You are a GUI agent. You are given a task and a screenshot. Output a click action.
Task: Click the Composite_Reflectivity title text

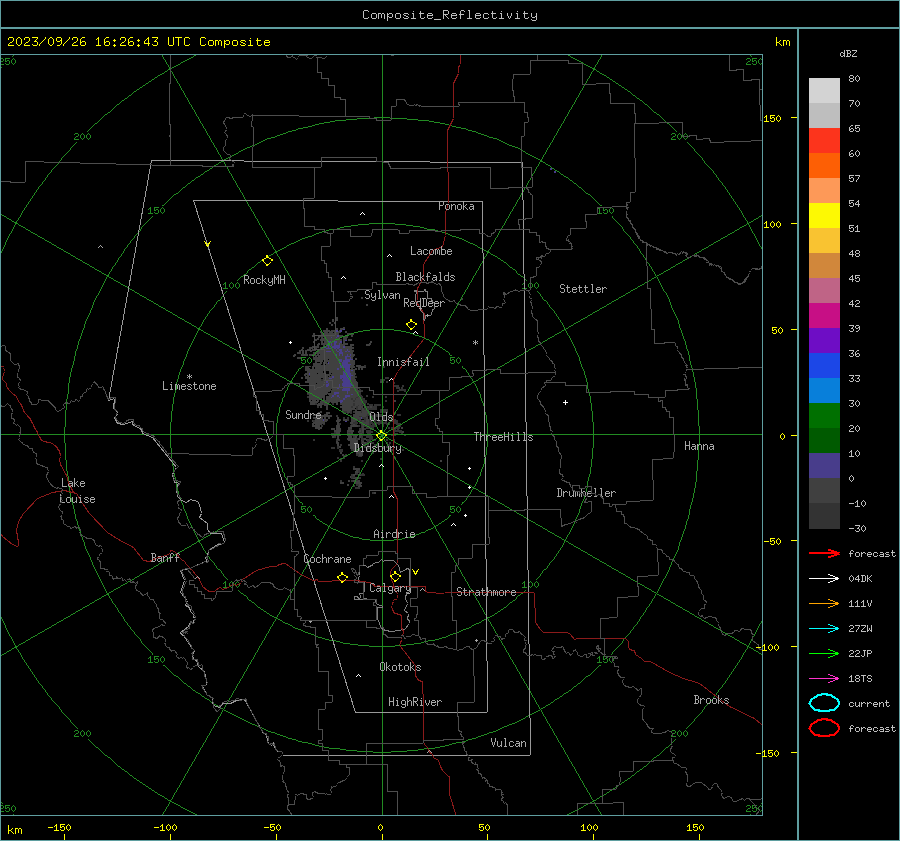(x=450, y=15)
